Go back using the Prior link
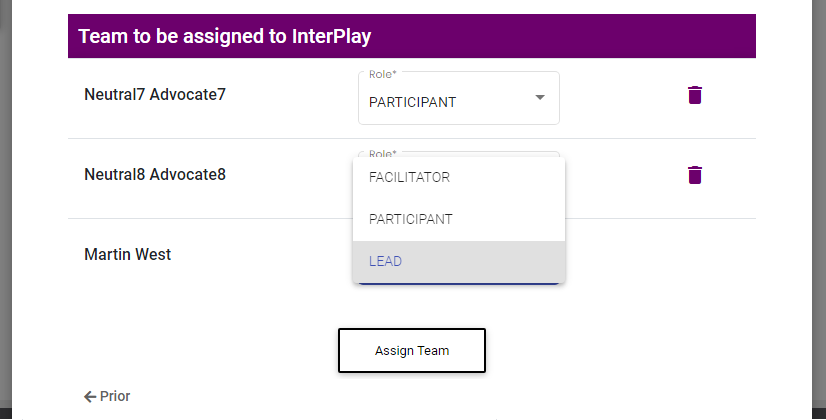 [107, 396]
